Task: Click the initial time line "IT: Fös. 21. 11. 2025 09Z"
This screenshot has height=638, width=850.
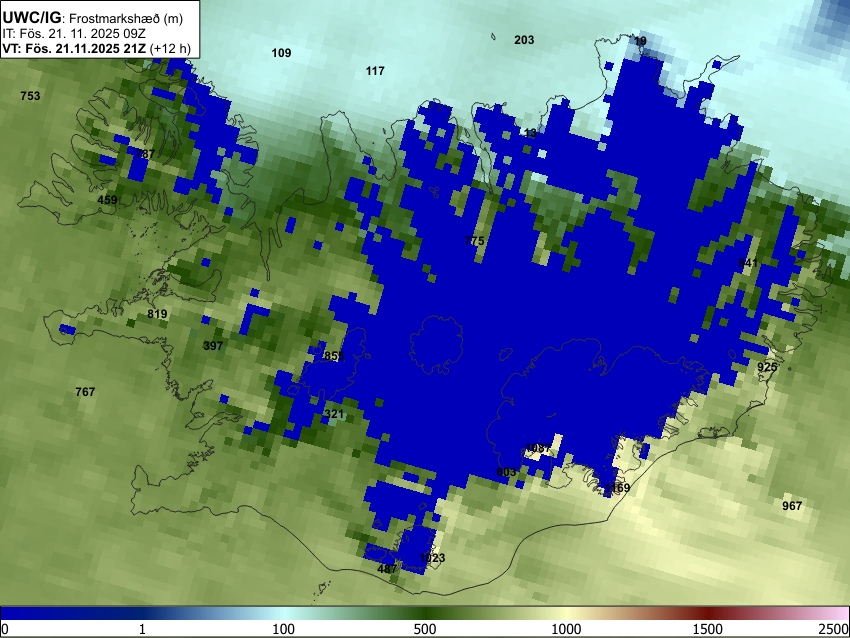Action: [74, 34]
